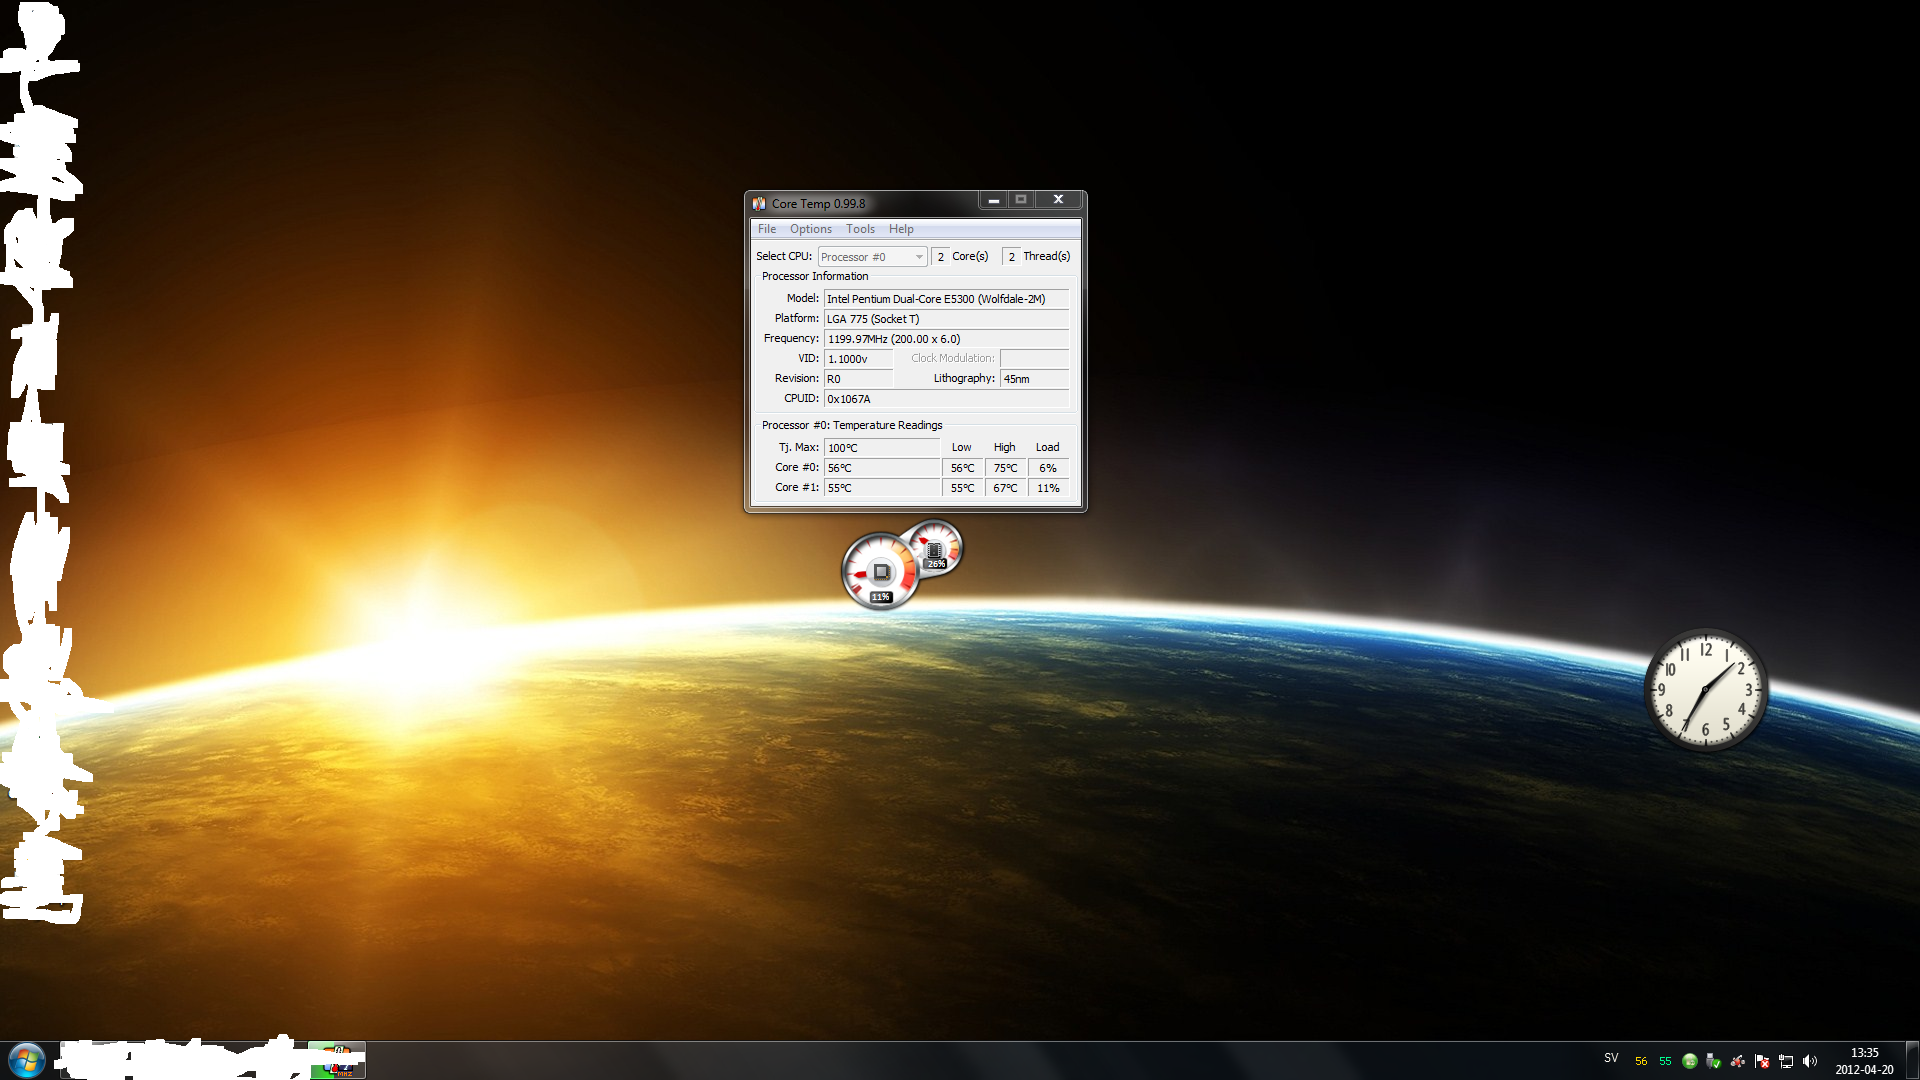Screen dimensions: 1920x1080
Task: Open the Help menu in Core Temp
Action: pyautogui.click(x=900, y=229)
